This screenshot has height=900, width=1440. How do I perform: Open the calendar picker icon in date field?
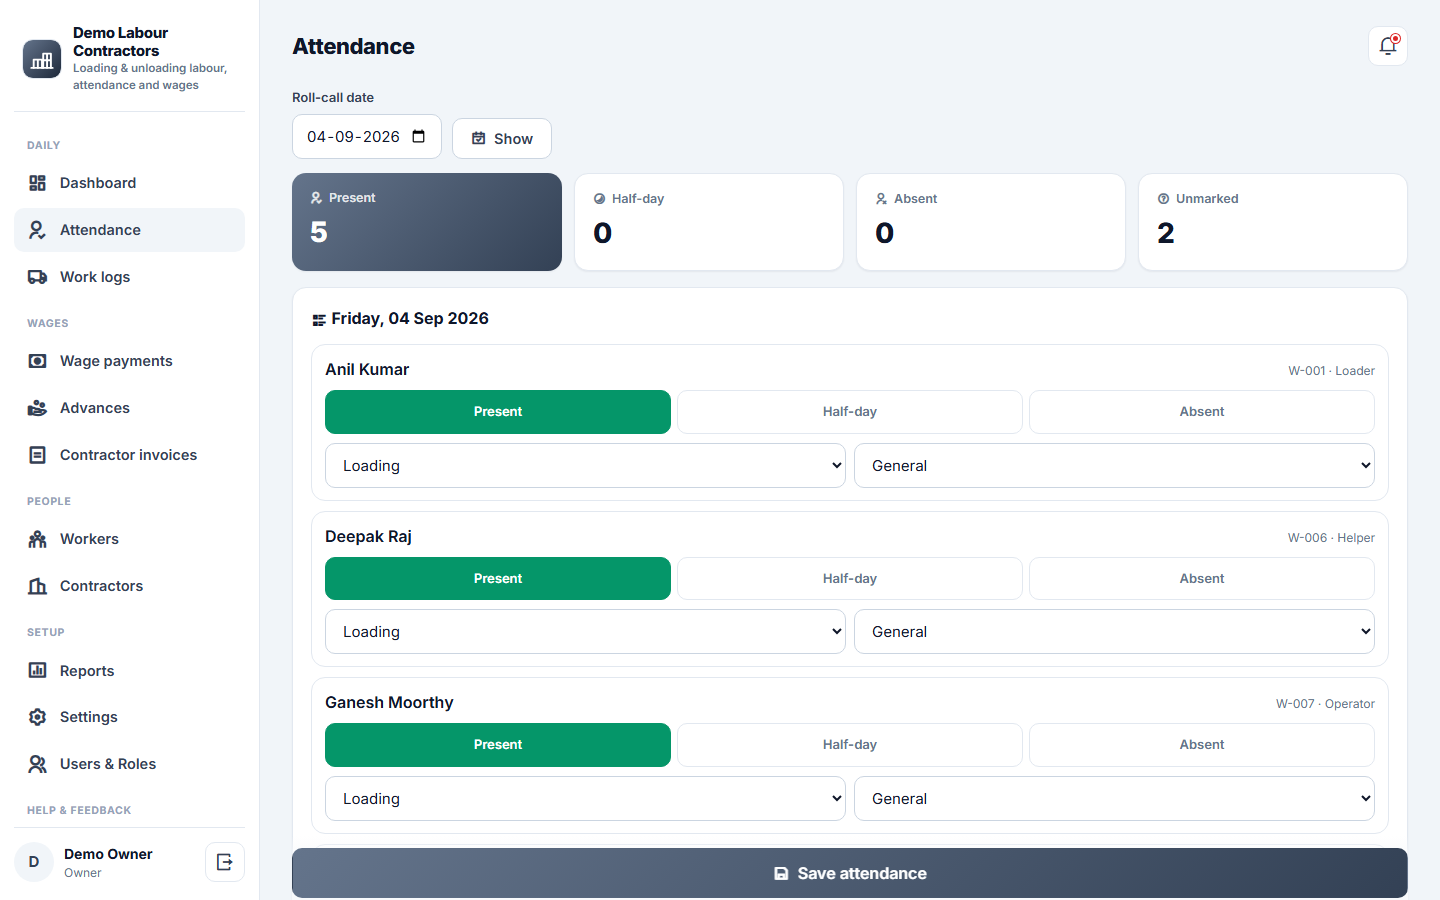[x=419, y=136]
